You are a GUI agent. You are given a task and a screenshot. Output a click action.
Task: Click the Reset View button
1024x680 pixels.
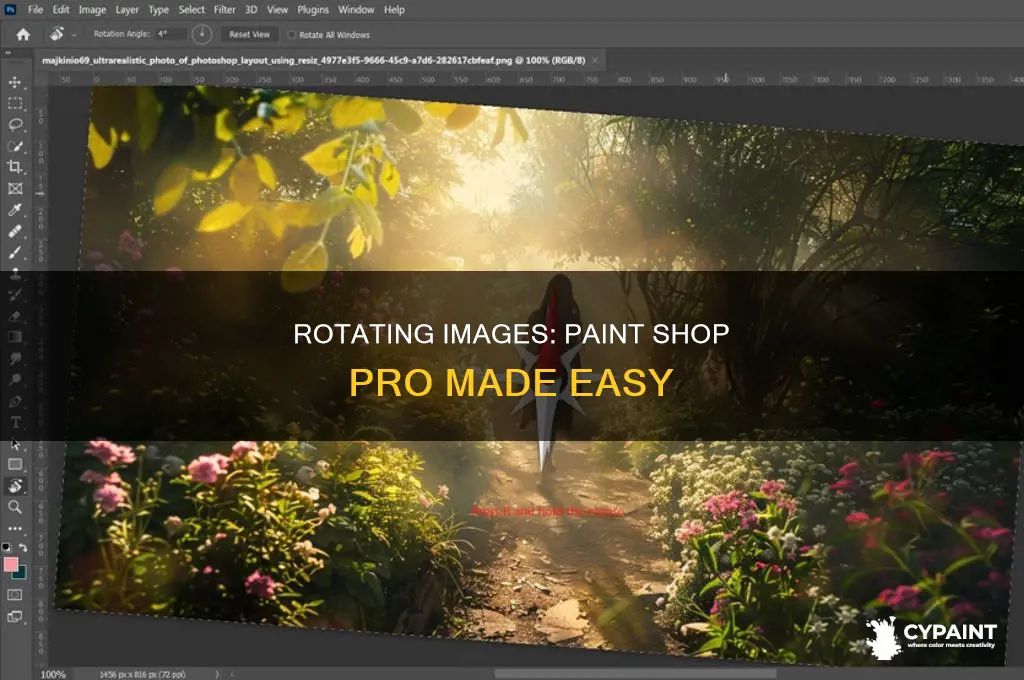[249, 35]
